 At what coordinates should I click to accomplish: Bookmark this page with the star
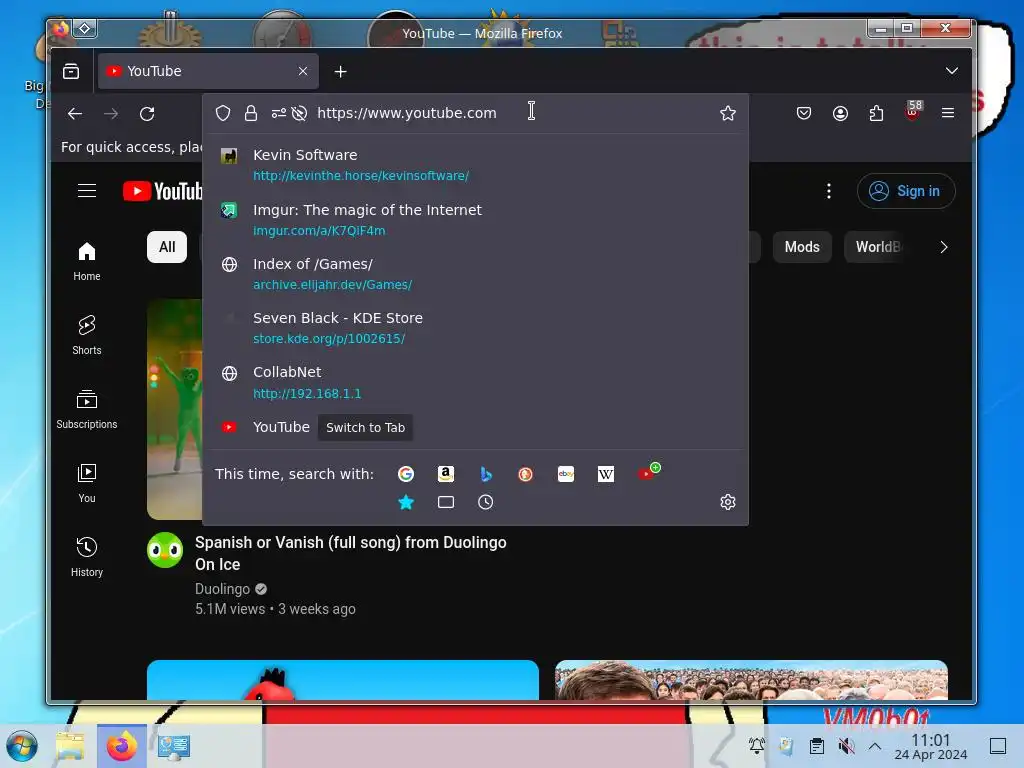click(x=728, y=113)
